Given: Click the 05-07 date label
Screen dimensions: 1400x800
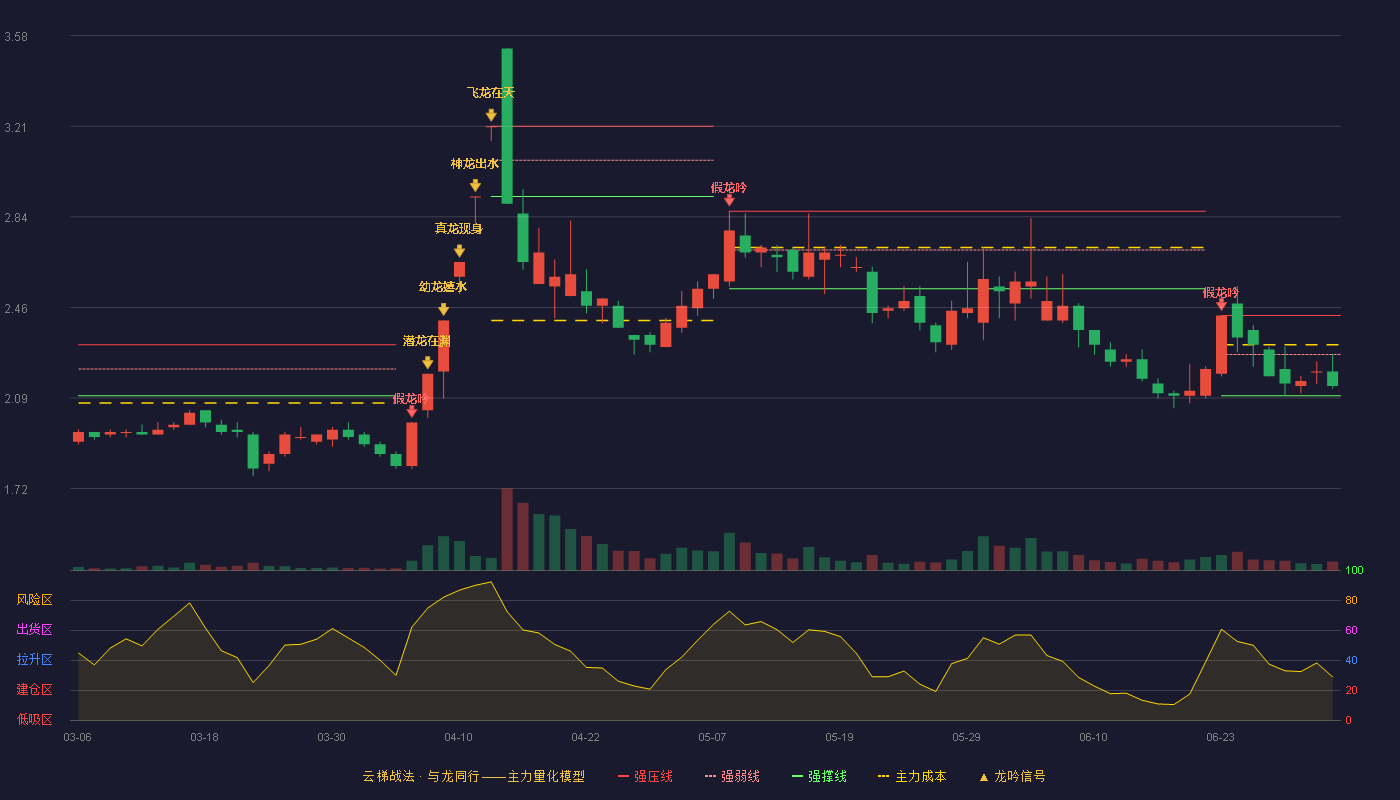Looking at the screenshot, I should click(712, 737).
